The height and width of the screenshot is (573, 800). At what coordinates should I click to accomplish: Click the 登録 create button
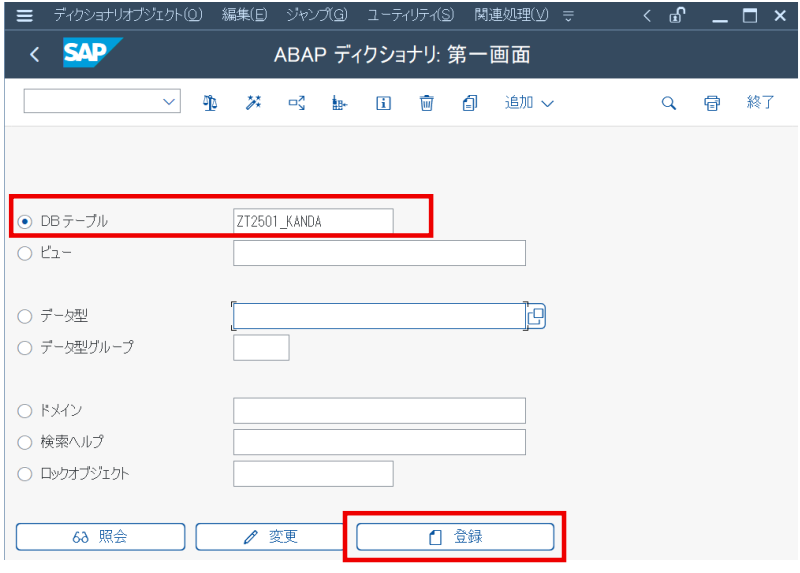point(455,537)
